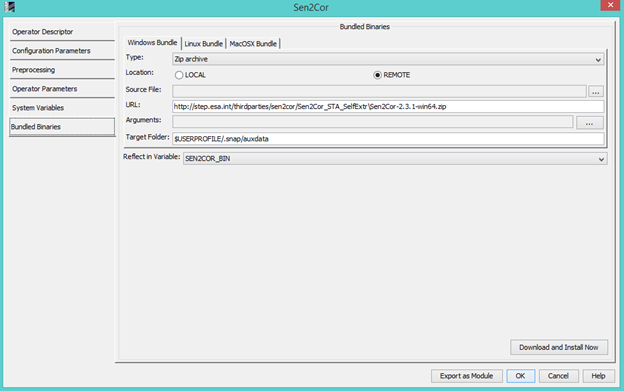The height and width of the screenshot is (391, 624).
Task: Open the System Variables section
Action: point(62,108)
